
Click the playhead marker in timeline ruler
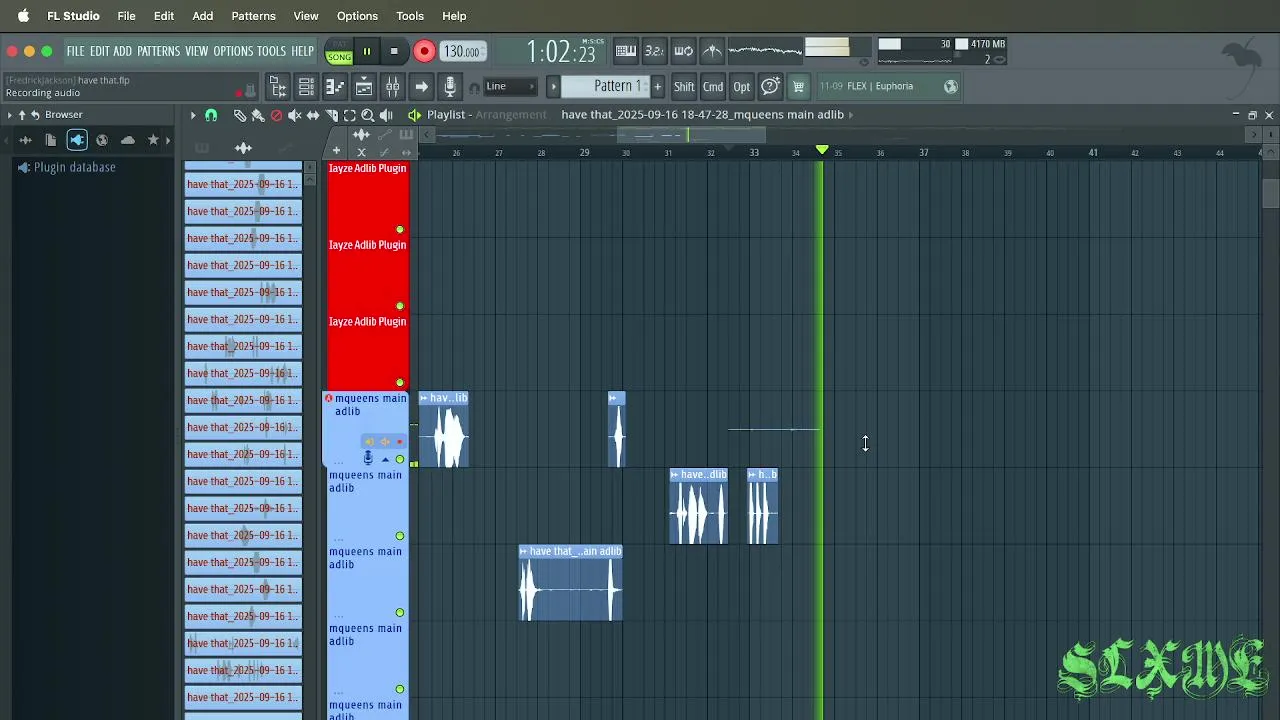822,150
